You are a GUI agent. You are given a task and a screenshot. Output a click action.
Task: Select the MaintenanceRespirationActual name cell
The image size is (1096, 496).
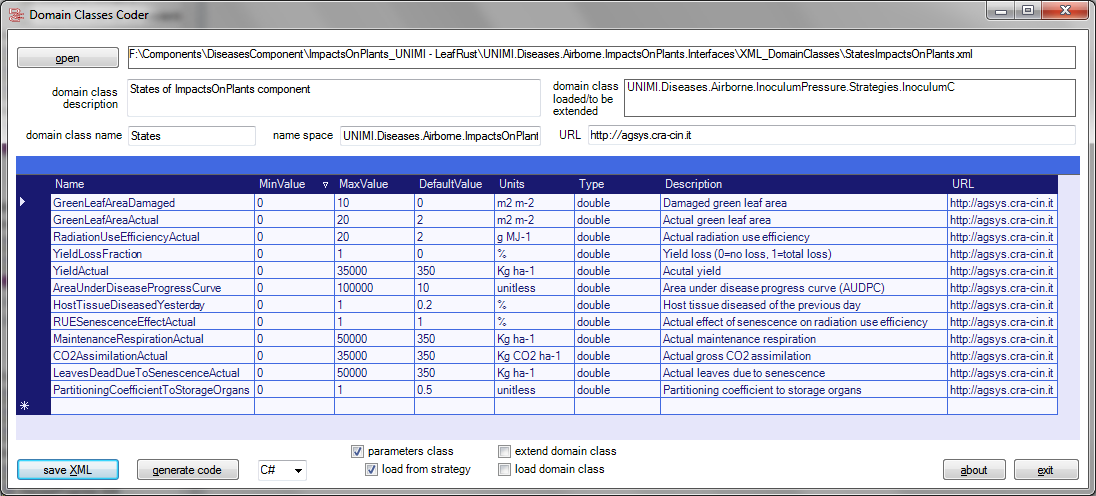point(152,339)
